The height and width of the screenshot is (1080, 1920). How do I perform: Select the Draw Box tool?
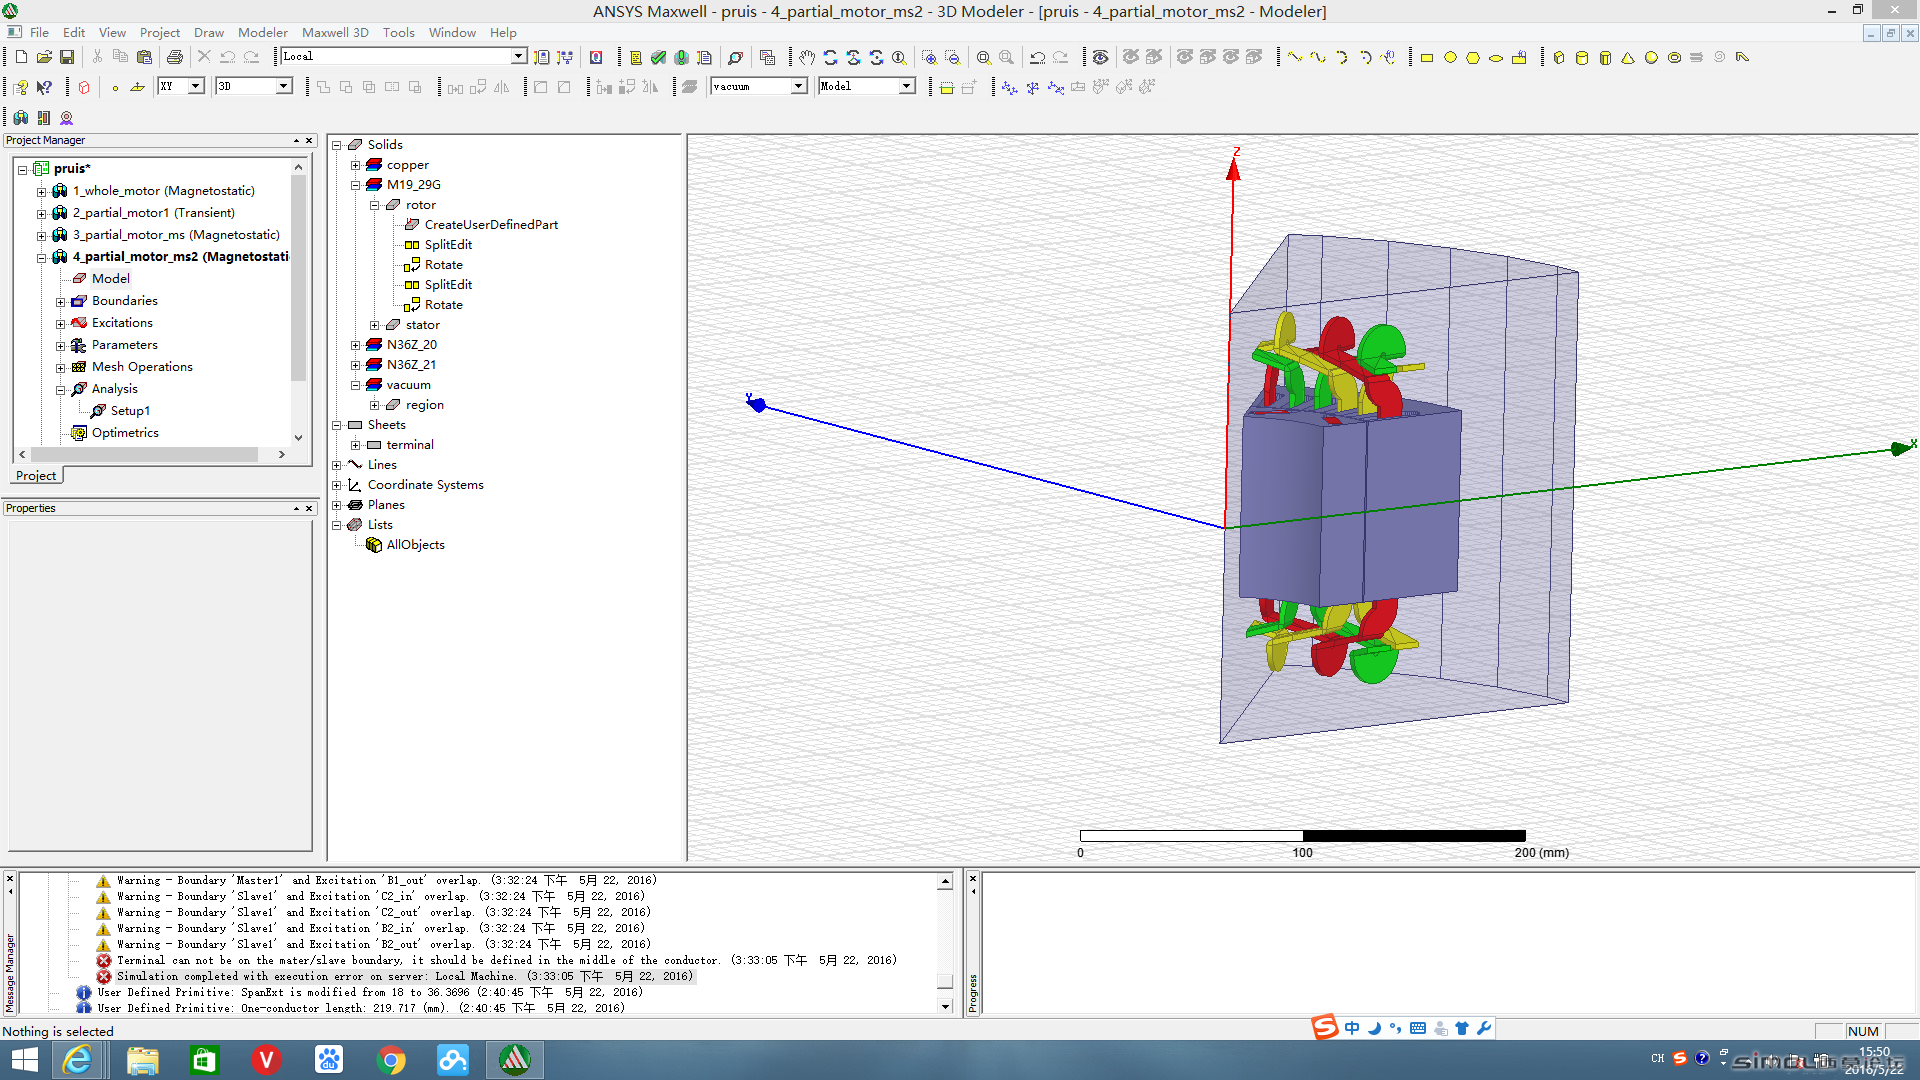(1559, 57)
